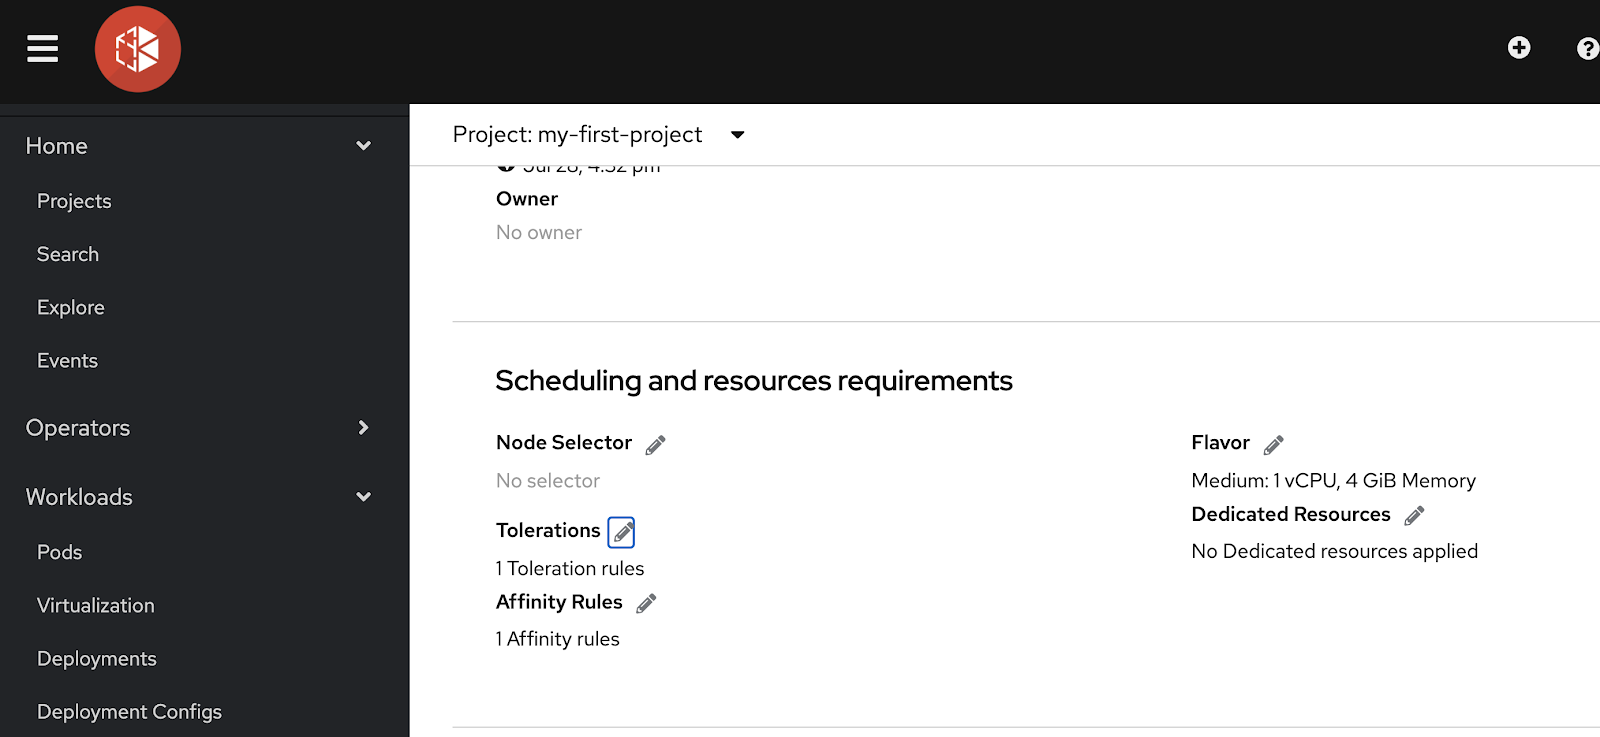This screenshot has height=737, width=1600.
Task: Edit Dedicated Resources pencil icon
Action: click(x=1414, y=516)
